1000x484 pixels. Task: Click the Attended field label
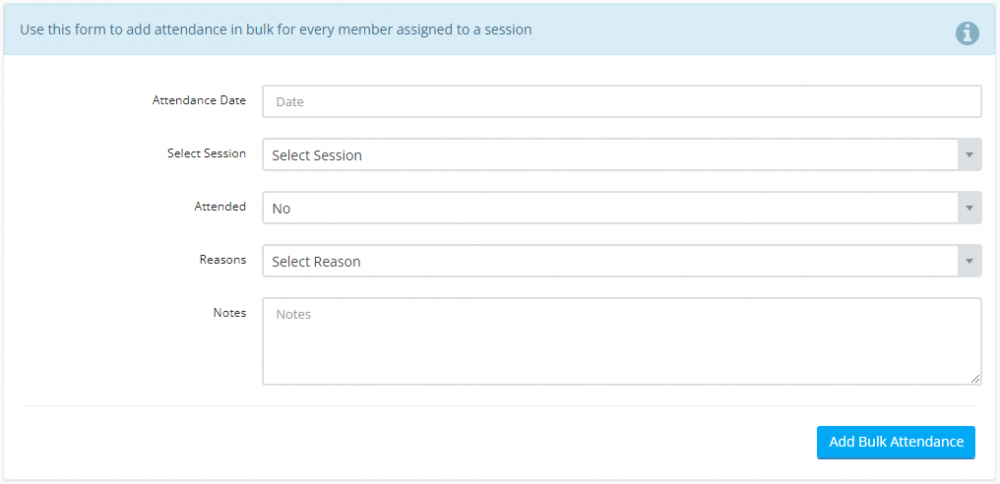[x=220, y=206]
